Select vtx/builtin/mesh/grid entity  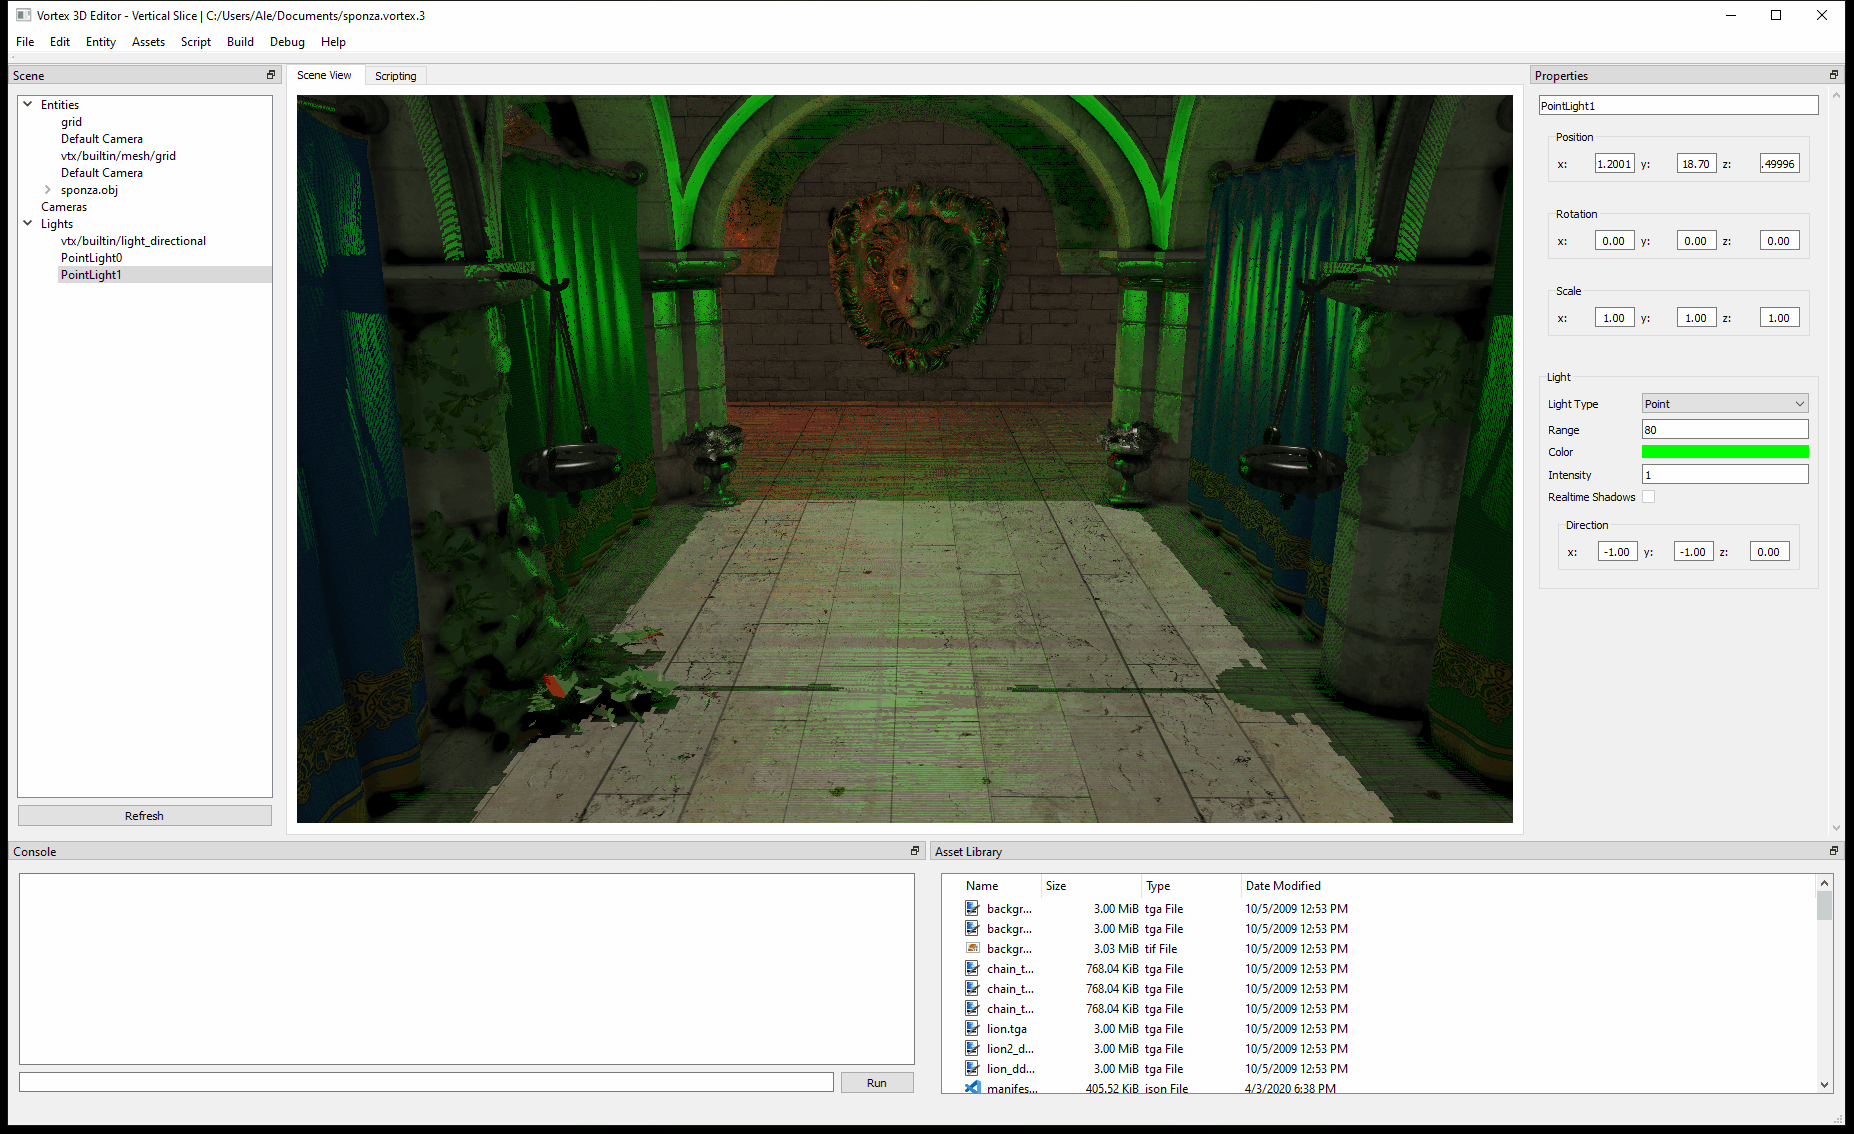click(118, 156)
